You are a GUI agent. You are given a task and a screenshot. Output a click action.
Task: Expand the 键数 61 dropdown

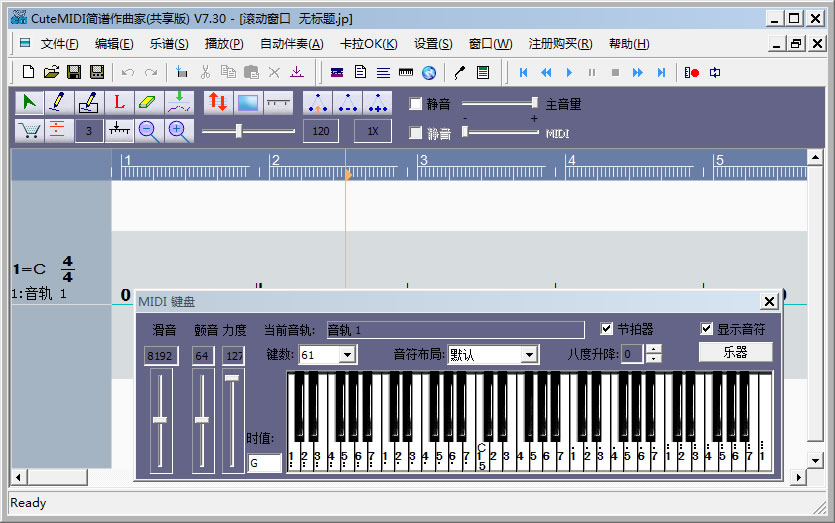point(348,355)
